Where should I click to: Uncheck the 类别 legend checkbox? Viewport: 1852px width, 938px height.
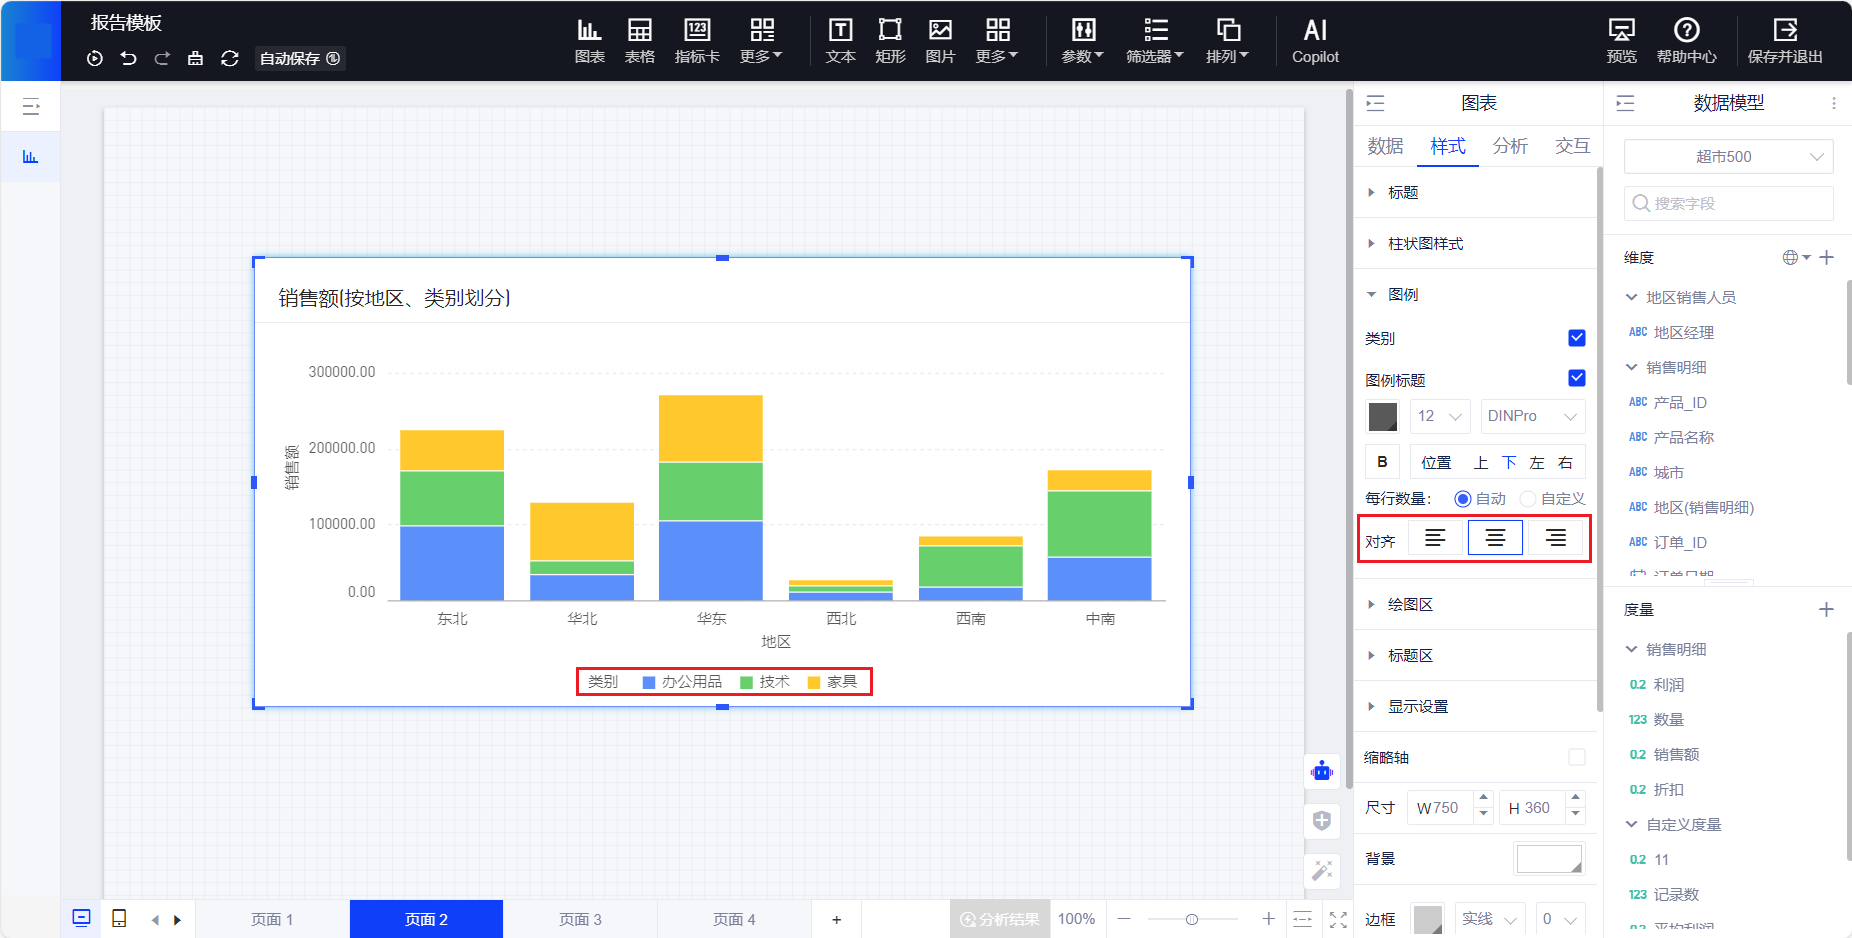[x=1576, y=338]
